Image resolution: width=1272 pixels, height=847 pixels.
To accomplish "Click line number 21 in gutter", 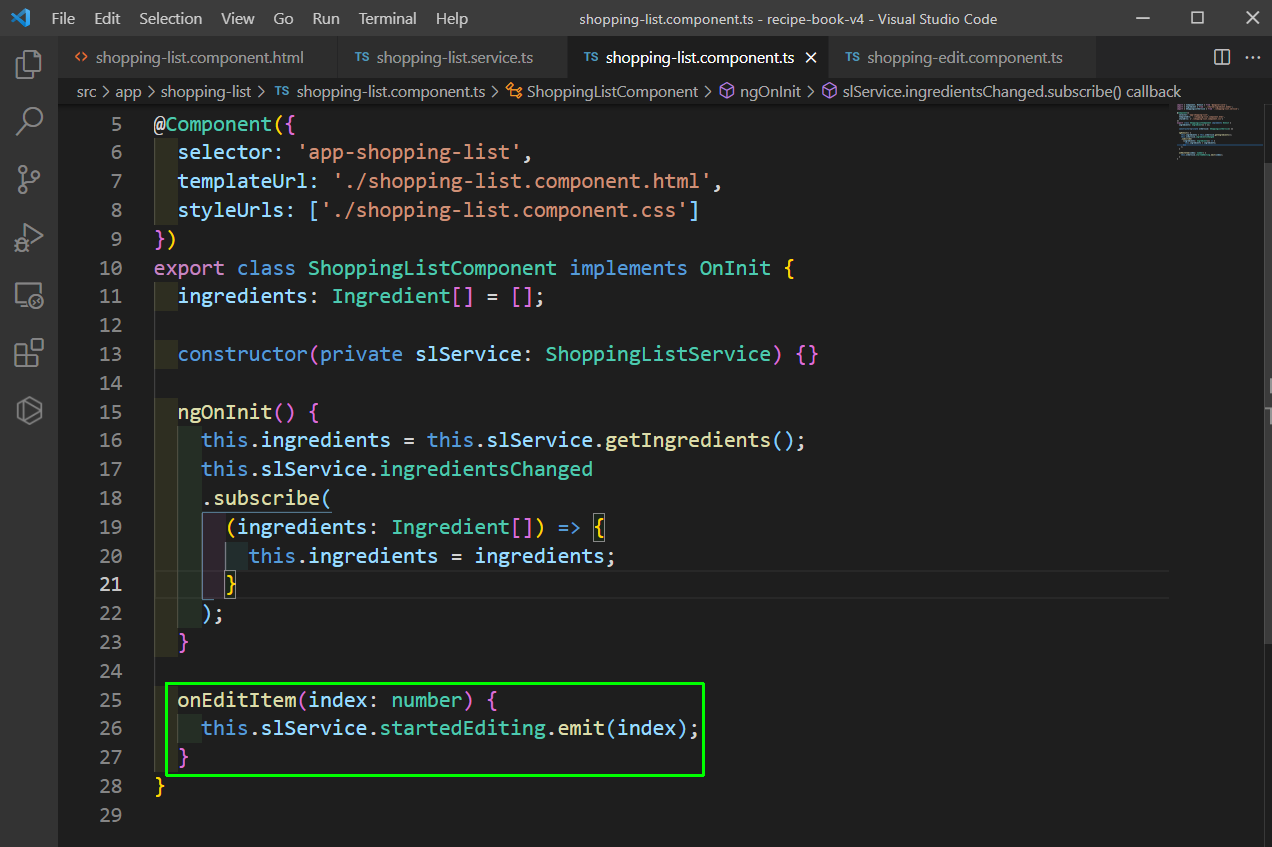I will coord(110,584).
